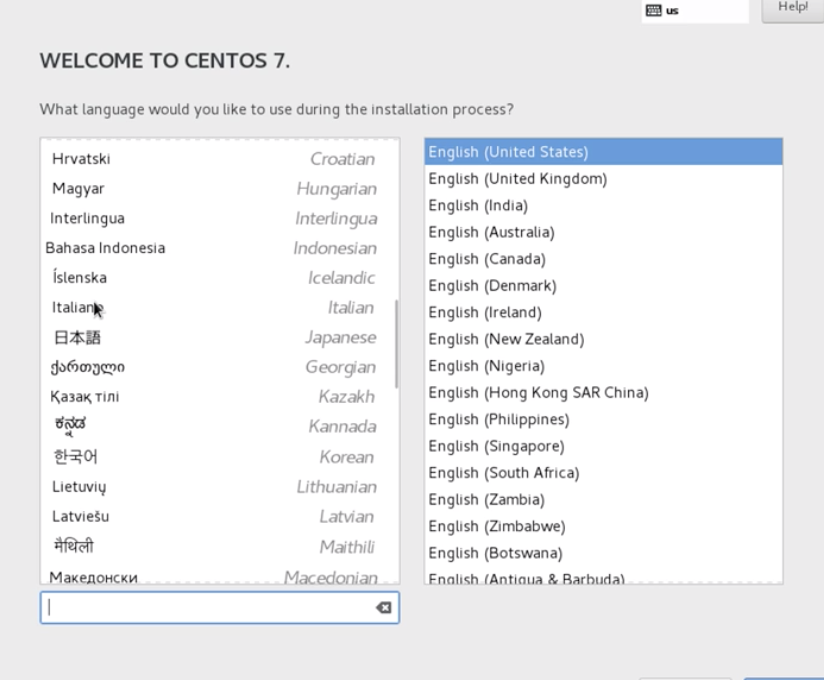Image resolution: width=824 pixels, height=680 pixels.
Task: Pick English (Denmark) locale
Action: [x=603, y=286]
